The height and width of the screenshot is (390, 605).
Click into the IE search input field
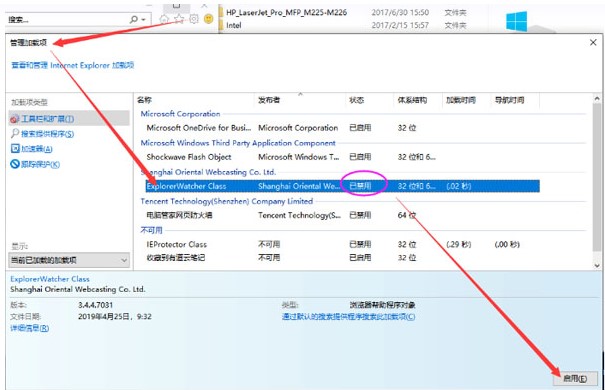68,19
